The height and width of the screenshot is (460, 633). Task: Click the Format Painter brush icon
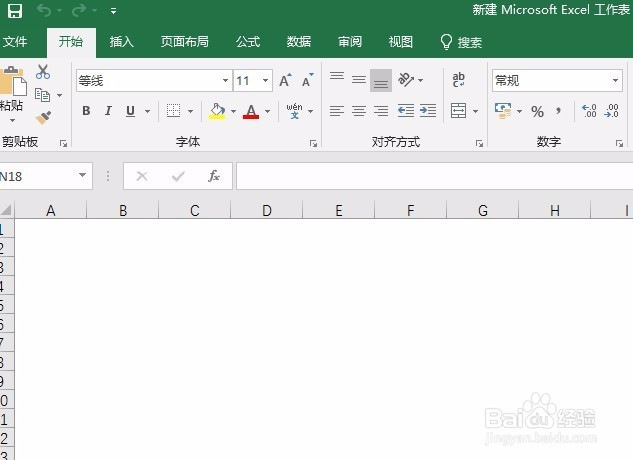[x=43, y=118]
